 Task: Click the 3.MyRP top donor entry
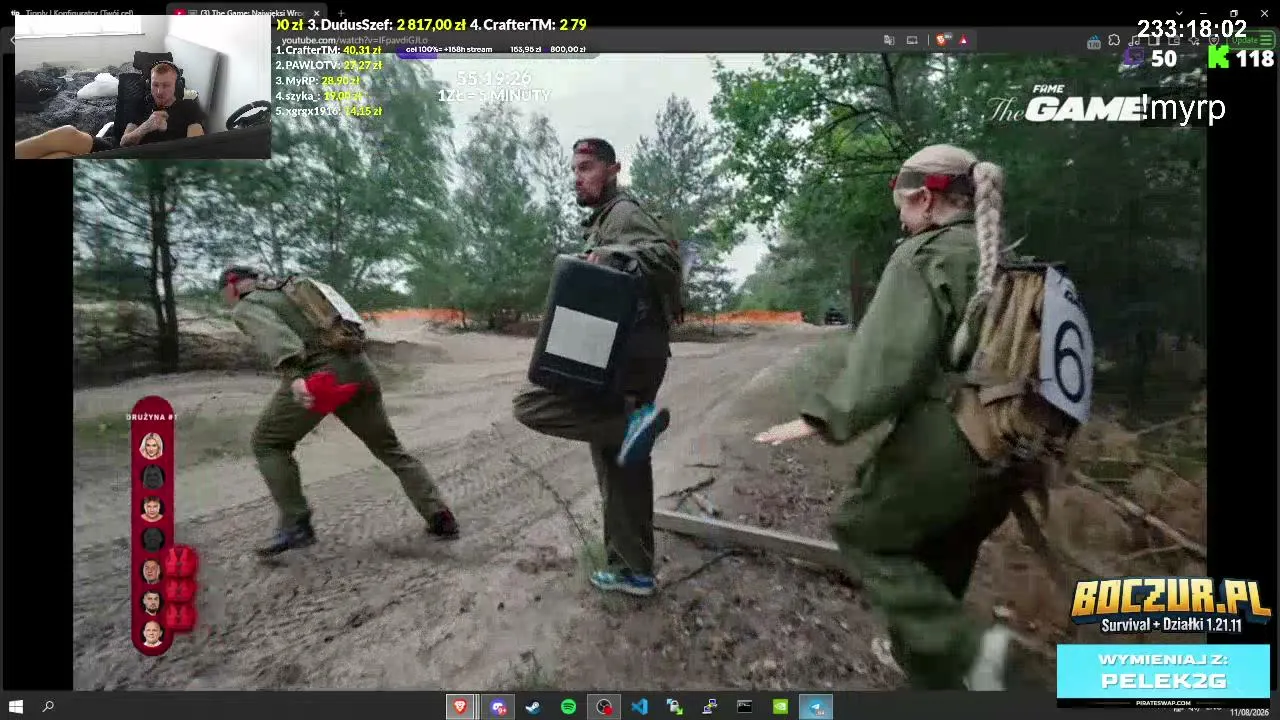pyautogui.click(x=317, y=80)
